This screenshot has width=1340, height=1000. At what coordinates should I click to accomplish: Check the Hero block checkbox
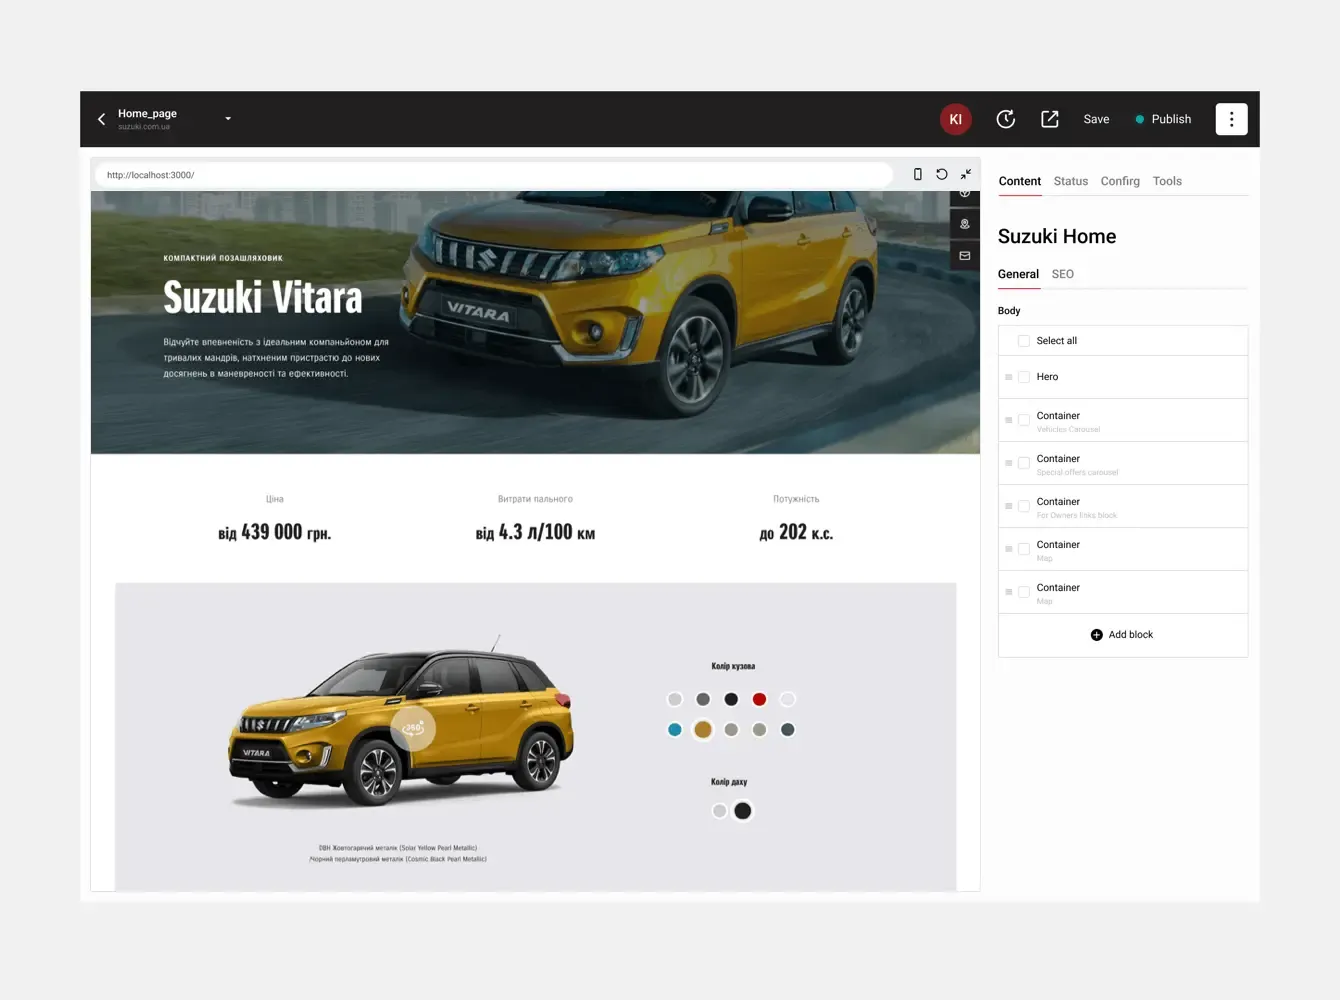tap(1024, 377)
